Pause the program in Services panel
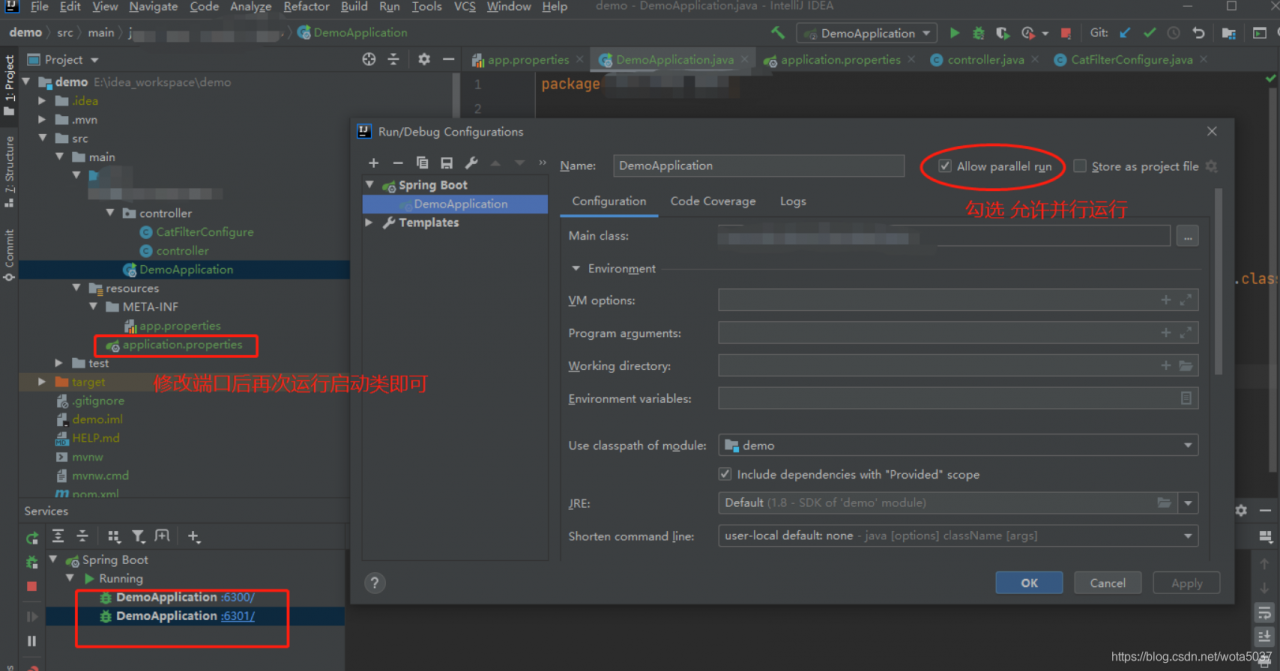The height and width of the screenshot is (671, 1280). tap(32, 641)
